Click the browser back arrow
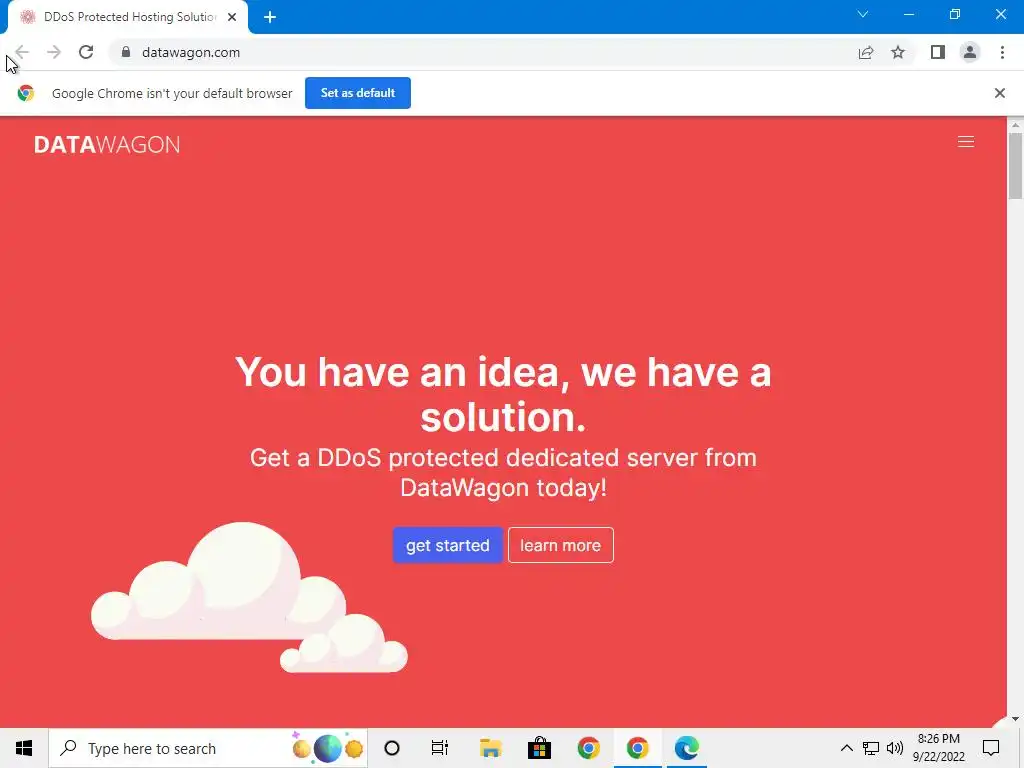 22,52
